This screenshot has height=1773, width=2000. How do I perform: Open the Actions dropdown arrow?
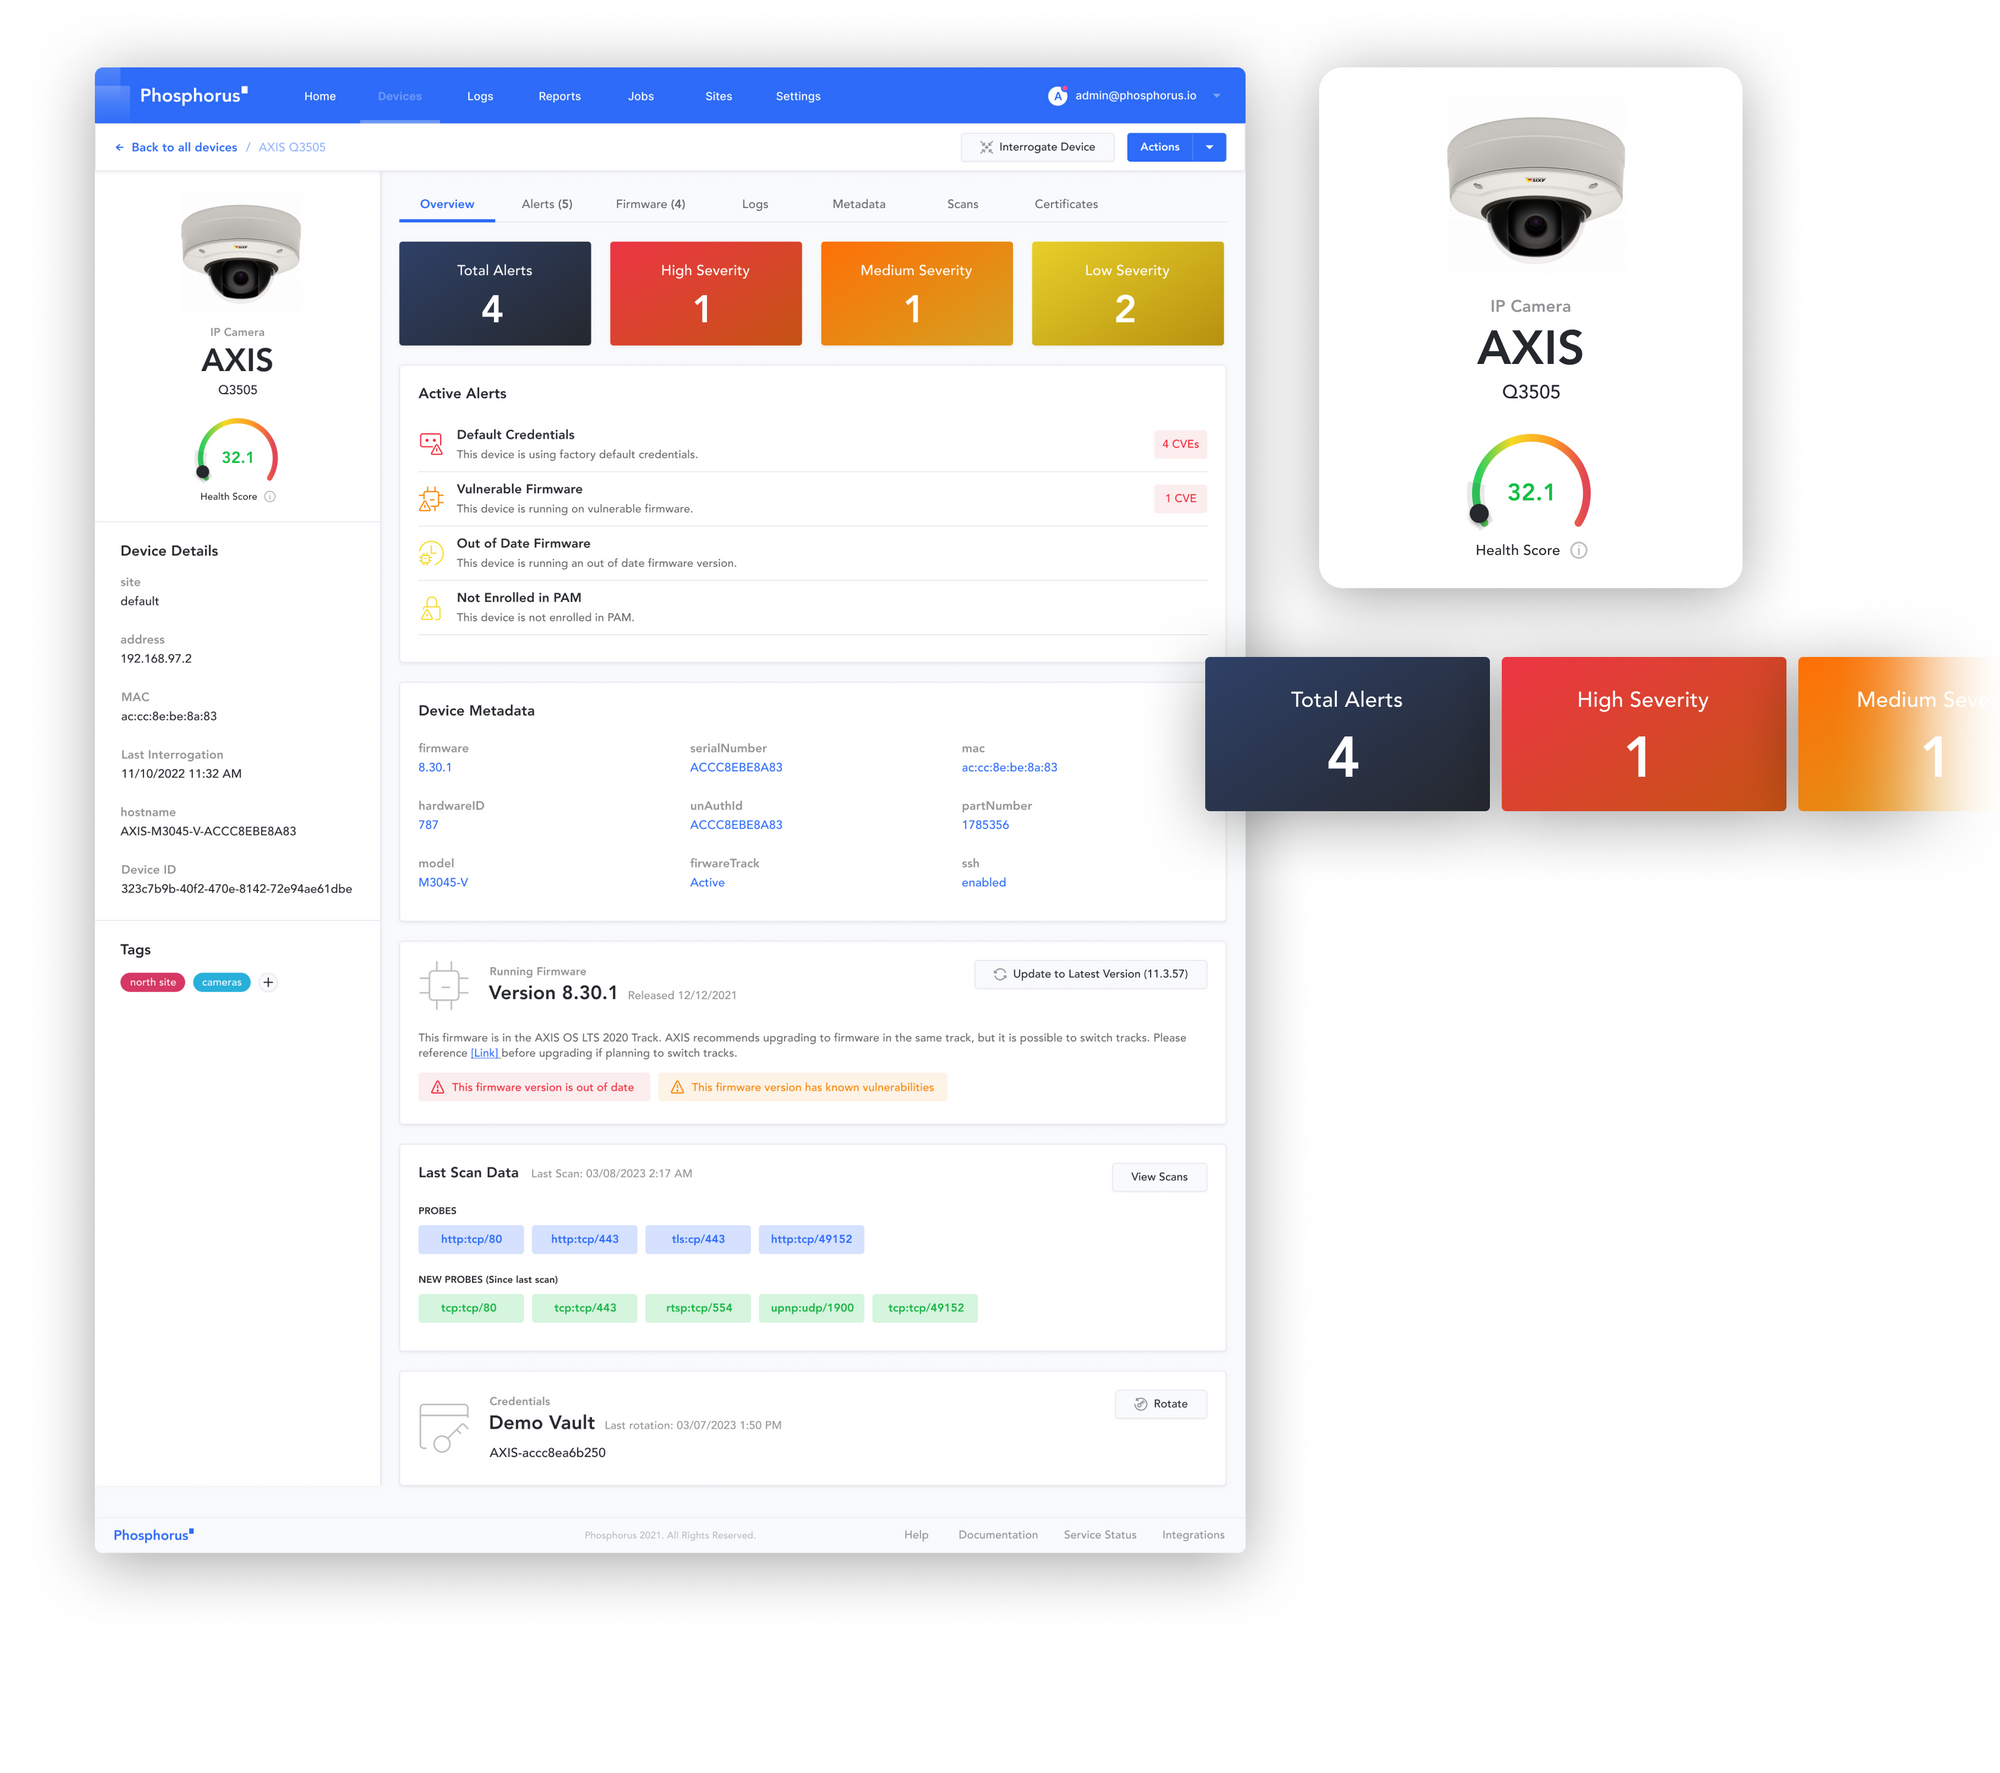(x=1209, y=147)
